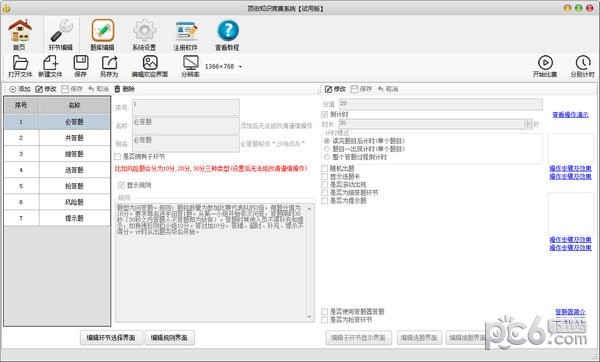Enable 是否为抢答环节 checkbox
The width and height of the screenshot is (600, 362).
click(324, 320)
